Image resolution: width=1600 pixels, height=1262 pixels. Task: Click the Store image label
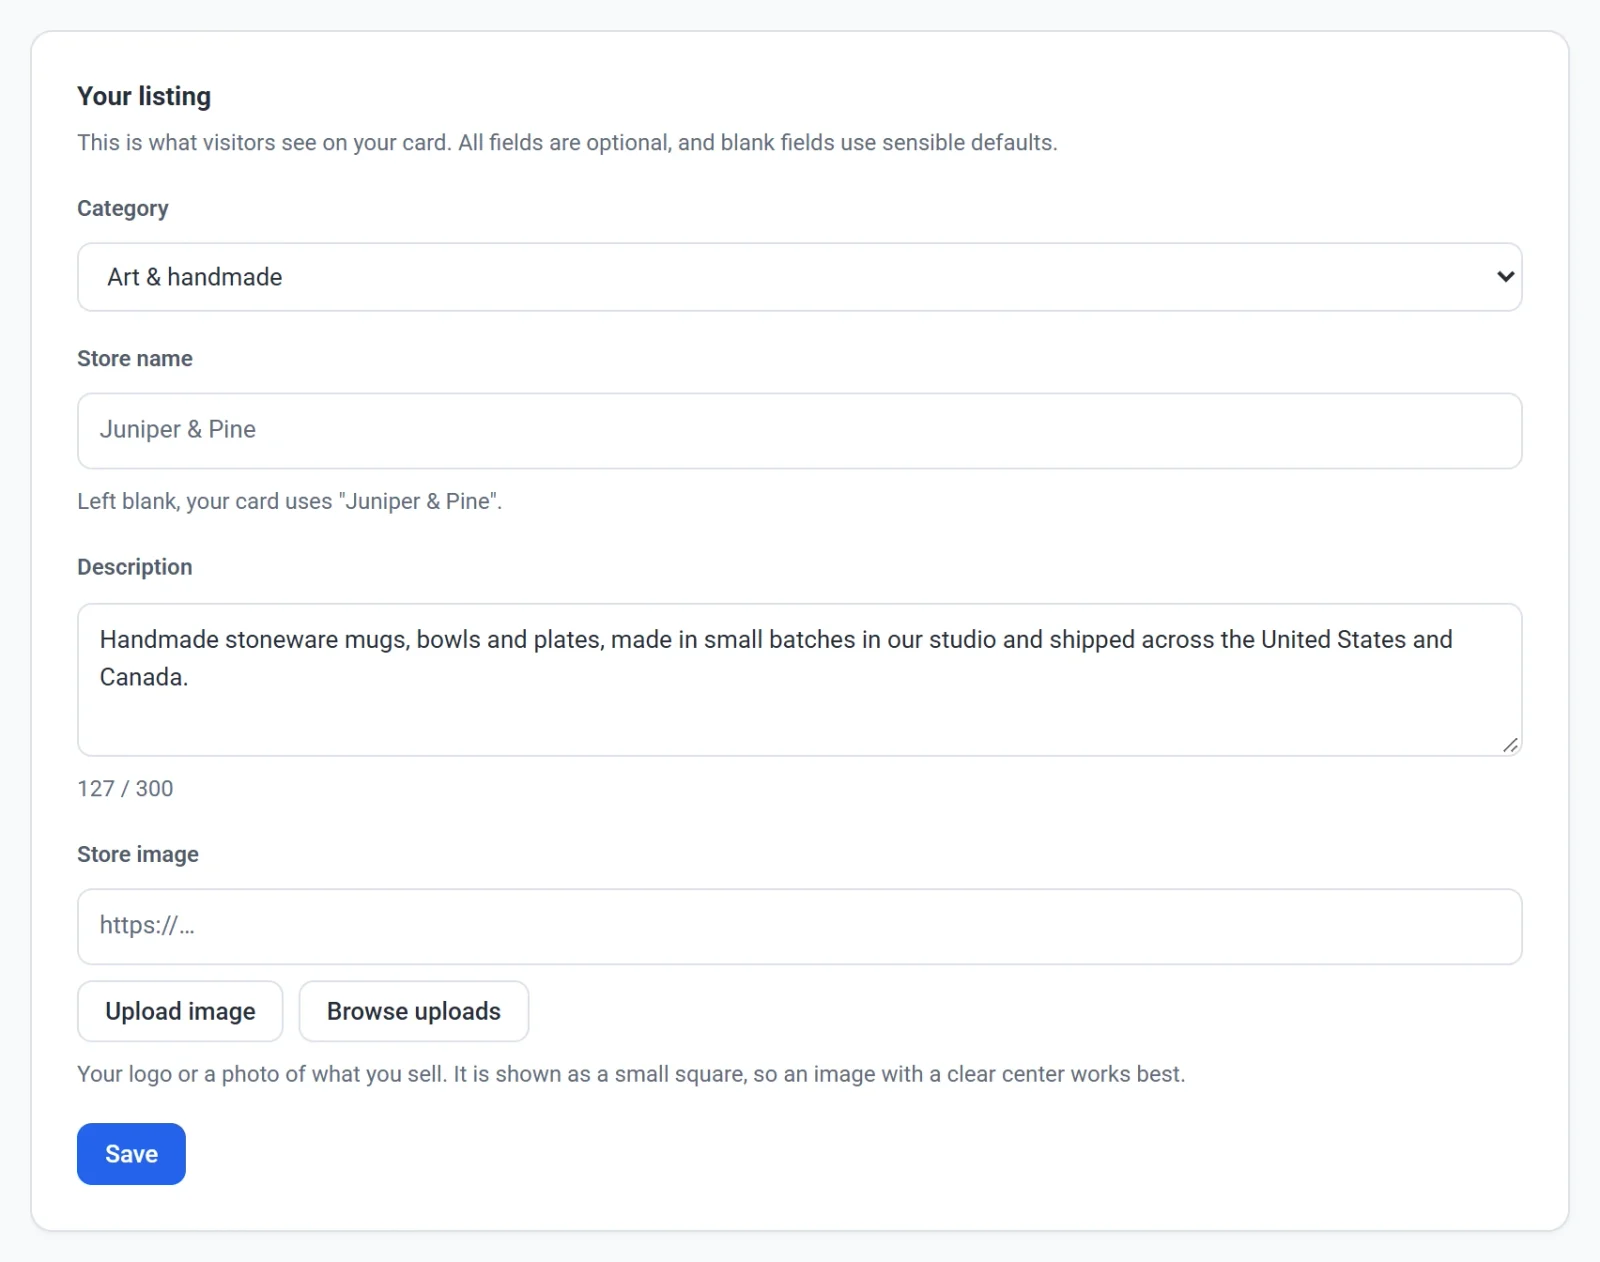(138, 854)
